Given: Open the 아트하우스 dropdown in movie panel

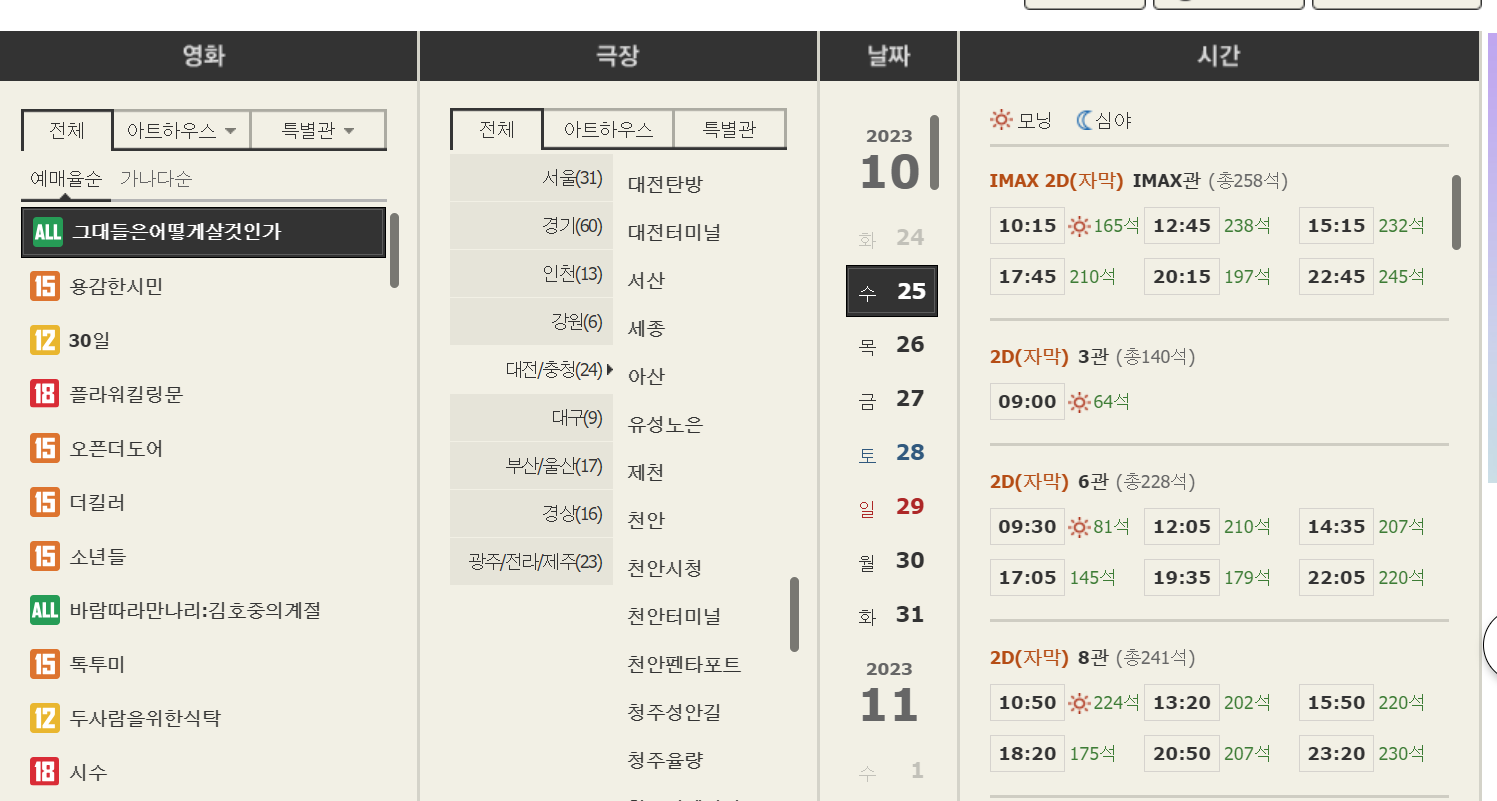Looking at the screenshot, I should [x=181, y=130].
